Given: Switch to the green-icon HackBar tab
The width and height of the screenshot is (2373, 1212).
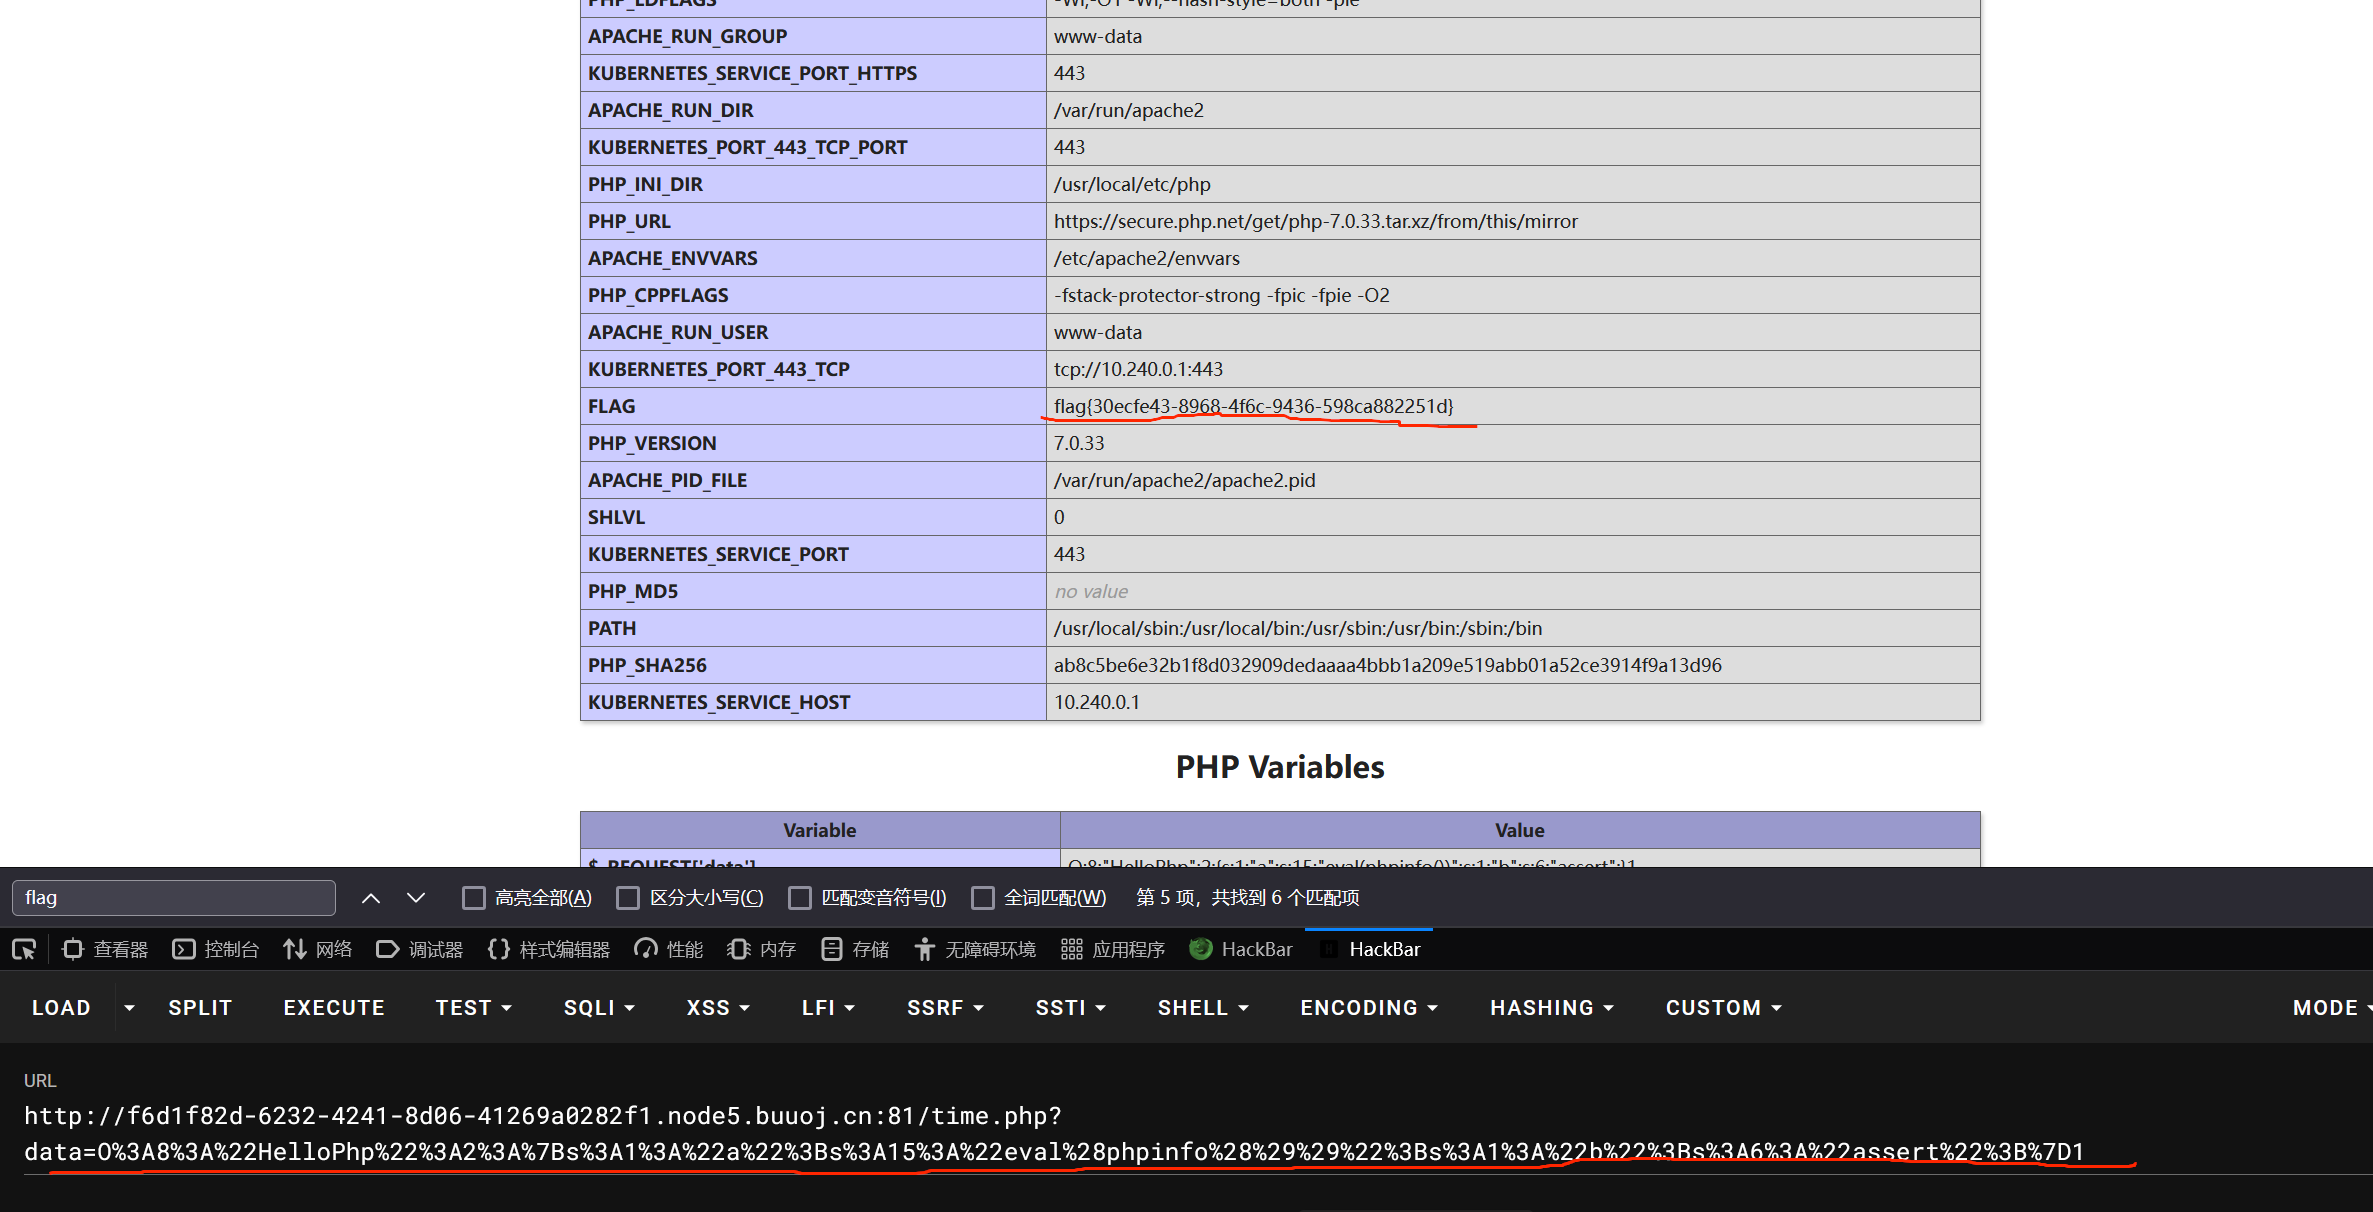Looking at the screenshot, I should click(x=1242, y=949).
